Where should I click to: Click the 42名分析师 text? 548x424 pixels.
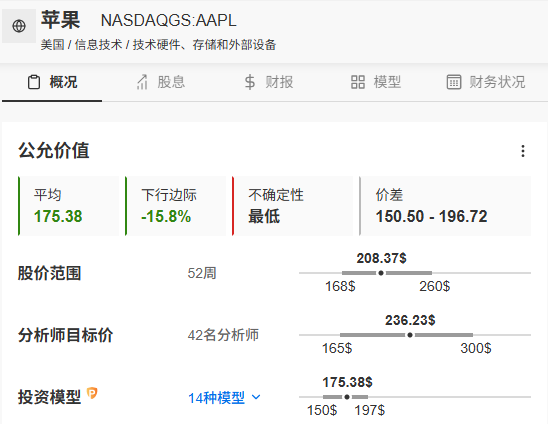click(223, 335)
